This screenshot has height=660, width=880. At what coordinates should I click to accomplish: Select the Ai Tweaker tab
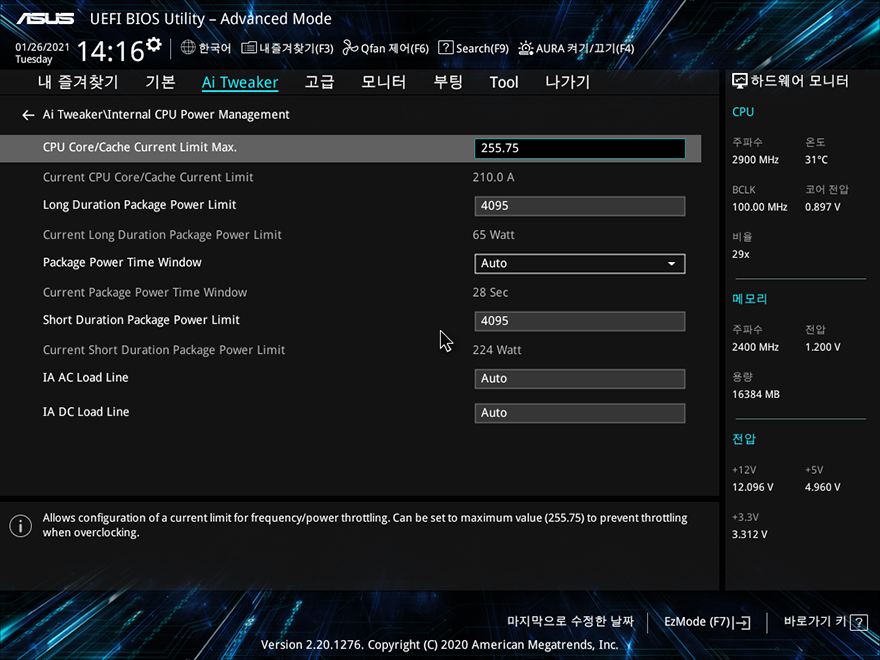pos(240,82)
